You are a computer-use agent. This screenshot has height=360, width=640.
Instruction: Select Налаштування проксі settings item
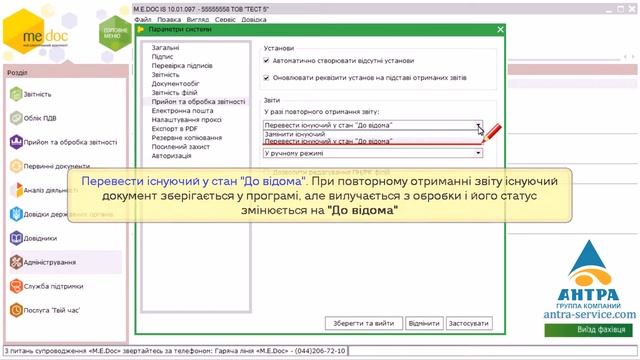(x=187, y=120)
